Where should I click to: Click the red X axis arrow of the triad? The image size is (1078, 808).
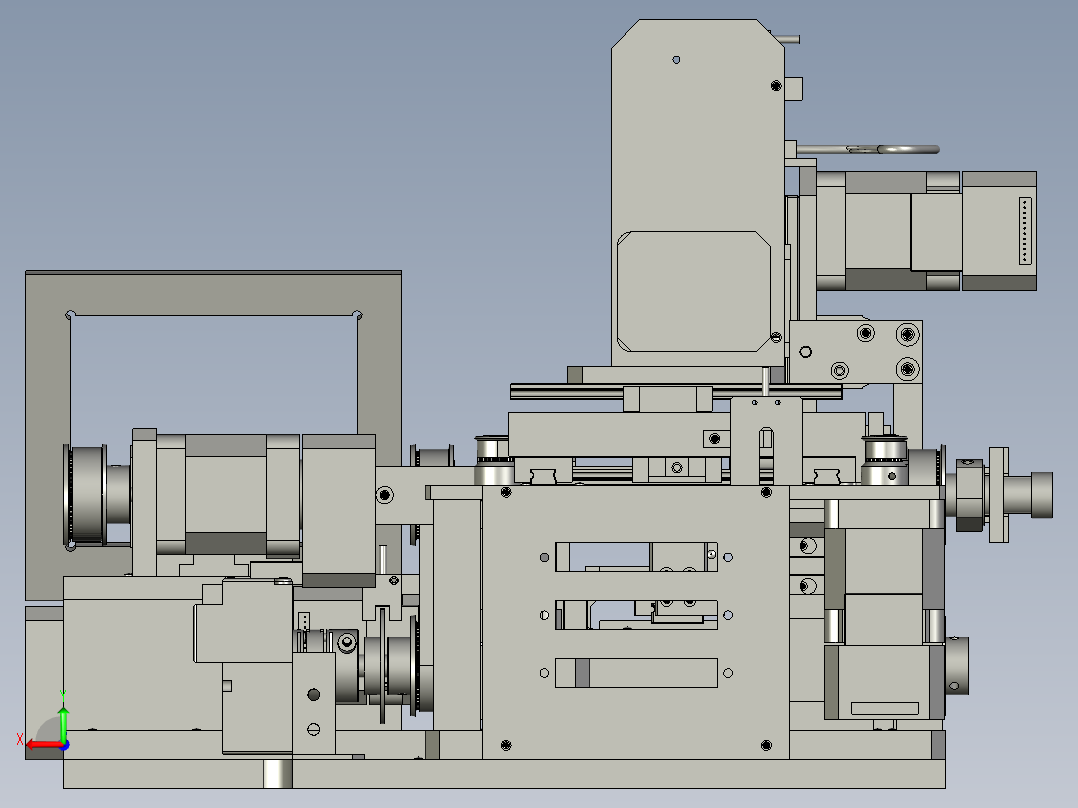pos(43,745)
